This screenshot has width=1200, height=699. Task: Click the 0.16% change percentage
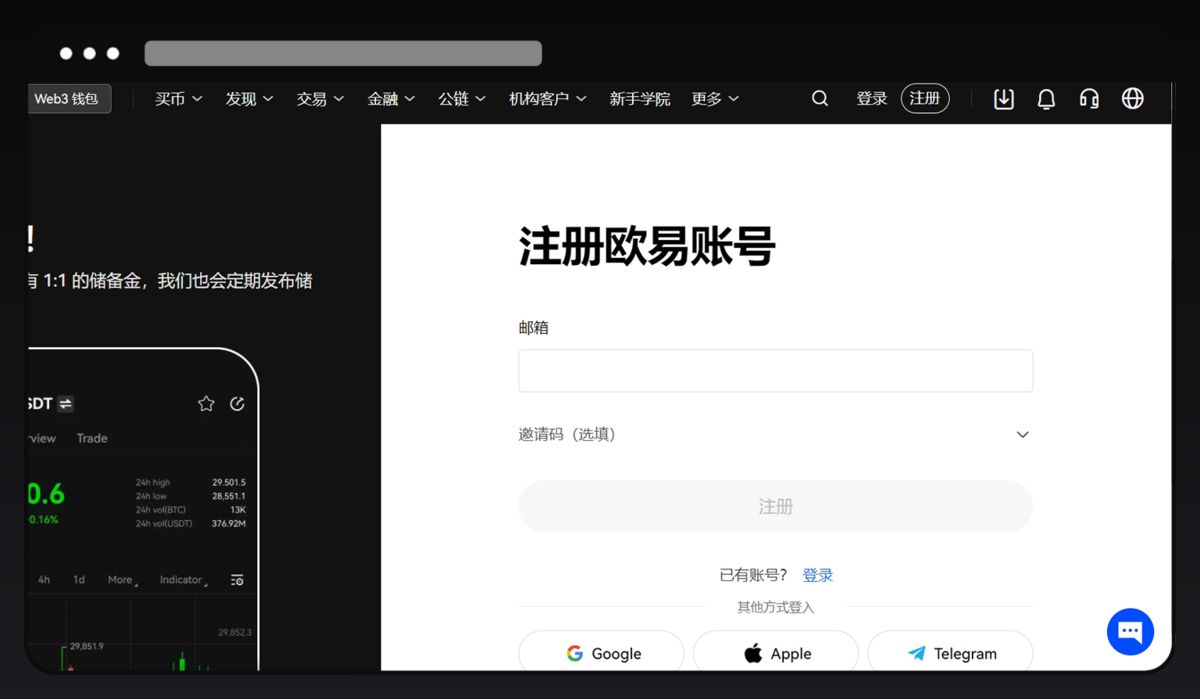tap(44, 520)
